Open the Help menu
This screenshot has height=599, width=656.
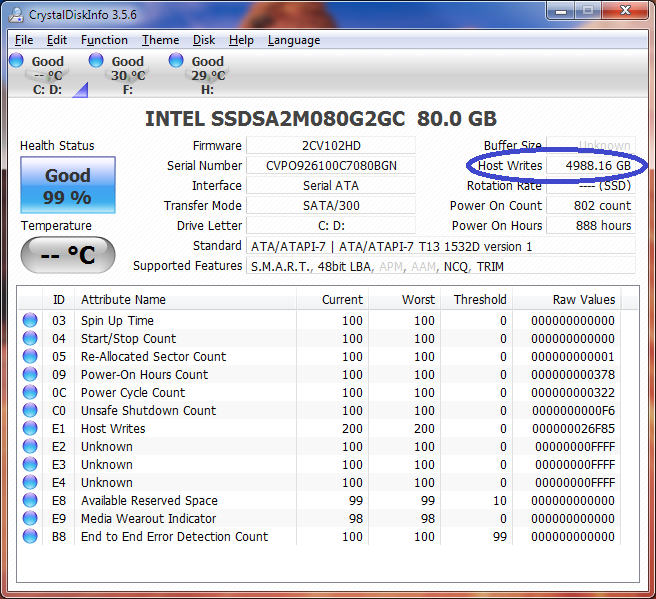(x=241, y=40)
